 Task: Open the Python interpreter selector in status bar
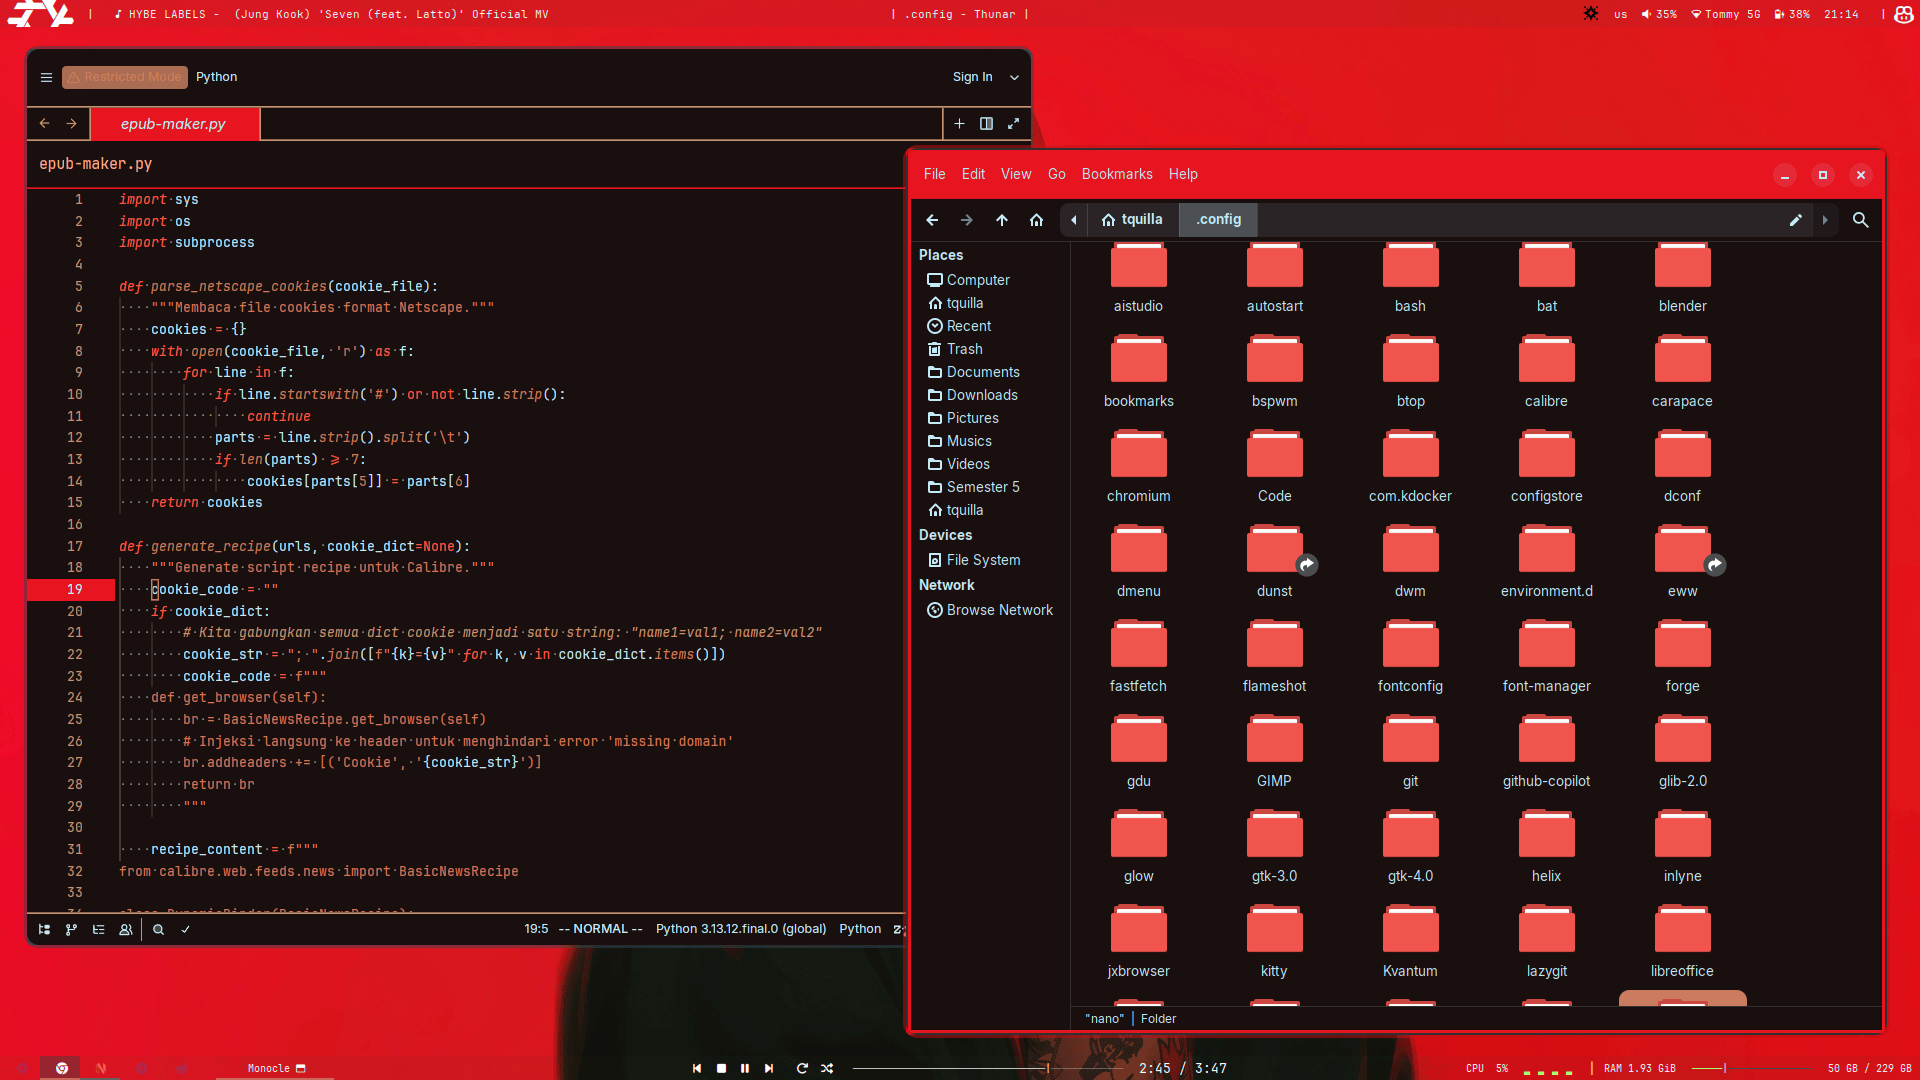(x=740, y=929)
